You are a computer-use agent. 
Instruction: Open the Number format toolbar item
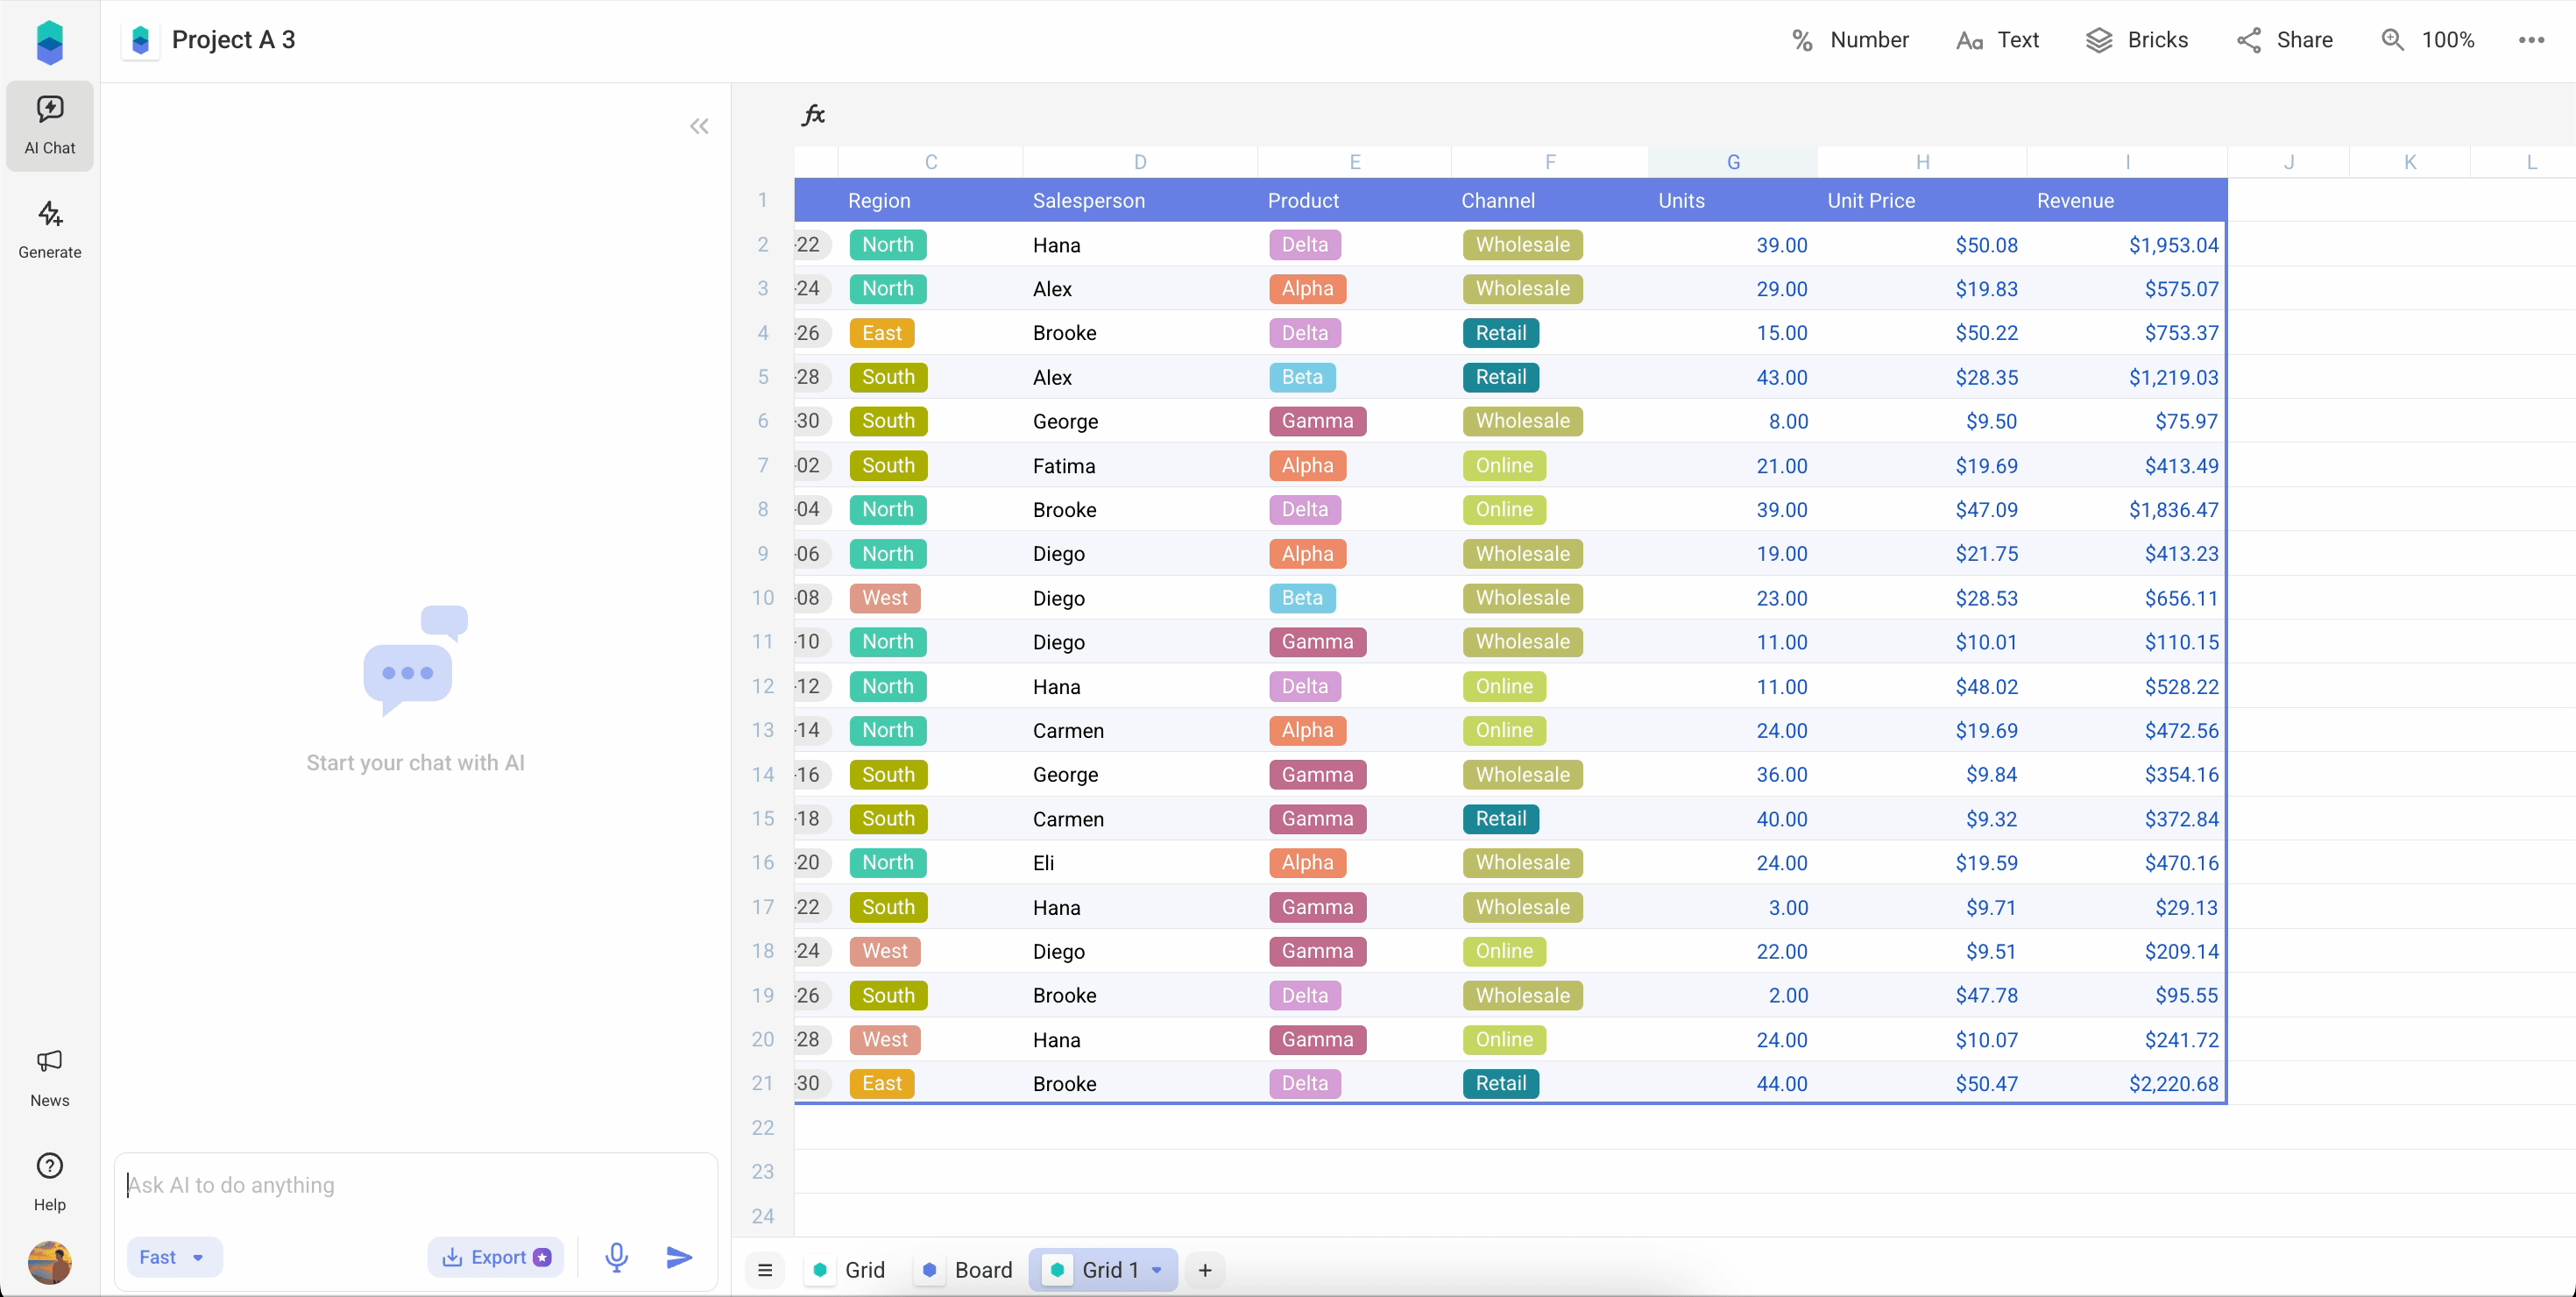click(1850, 40)
